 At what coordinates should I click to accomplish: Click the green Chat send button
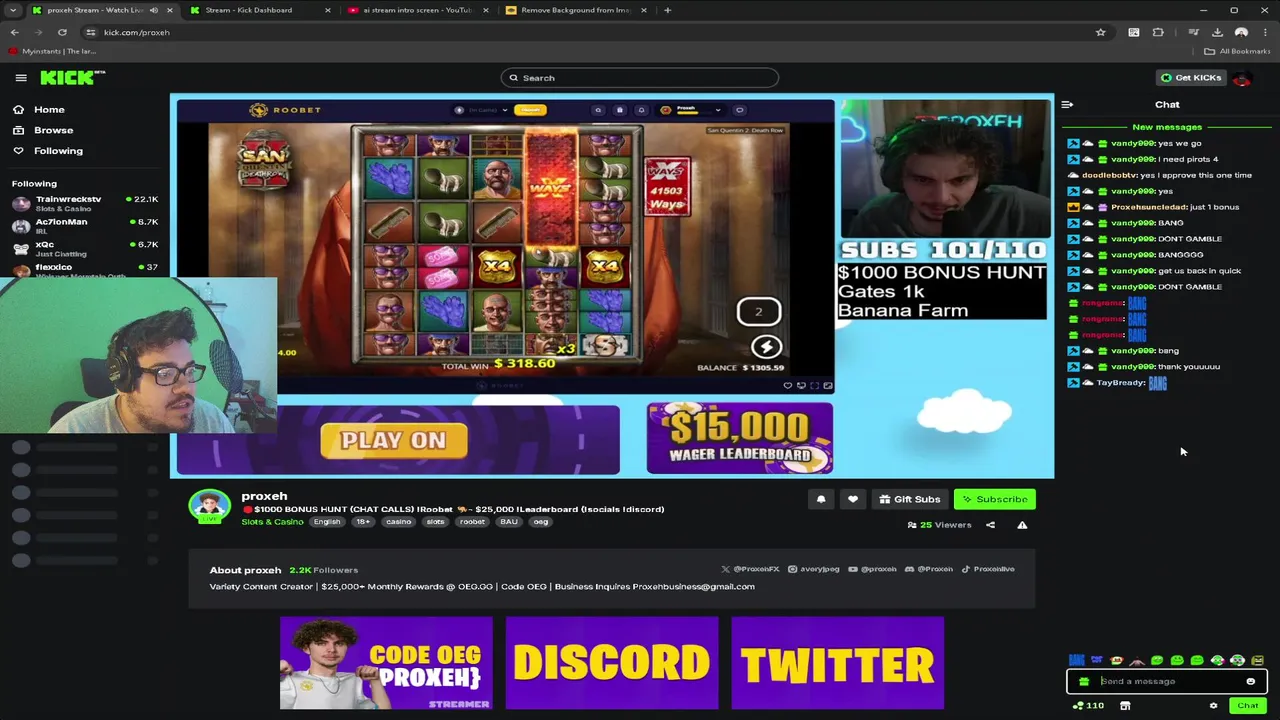pyautogui.click(x=1247, y=706)
